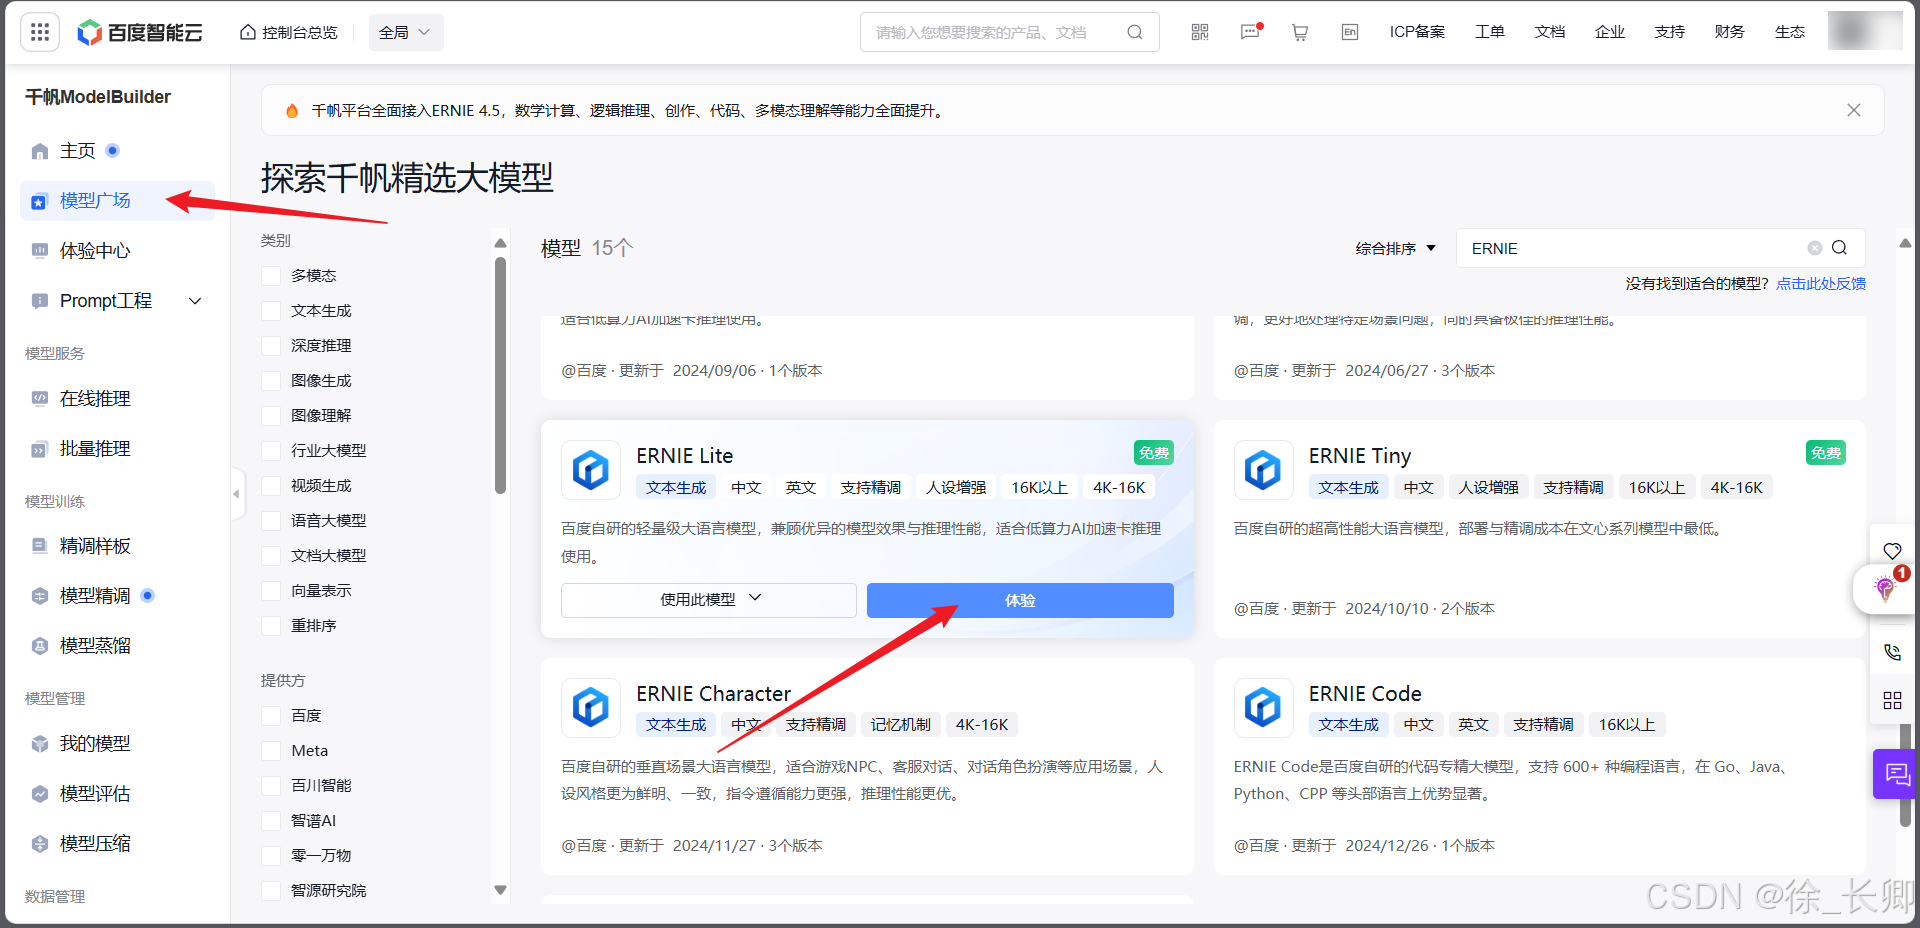Open the floating grid tools icon
Screen dimensions: 1920x928
1892,700
